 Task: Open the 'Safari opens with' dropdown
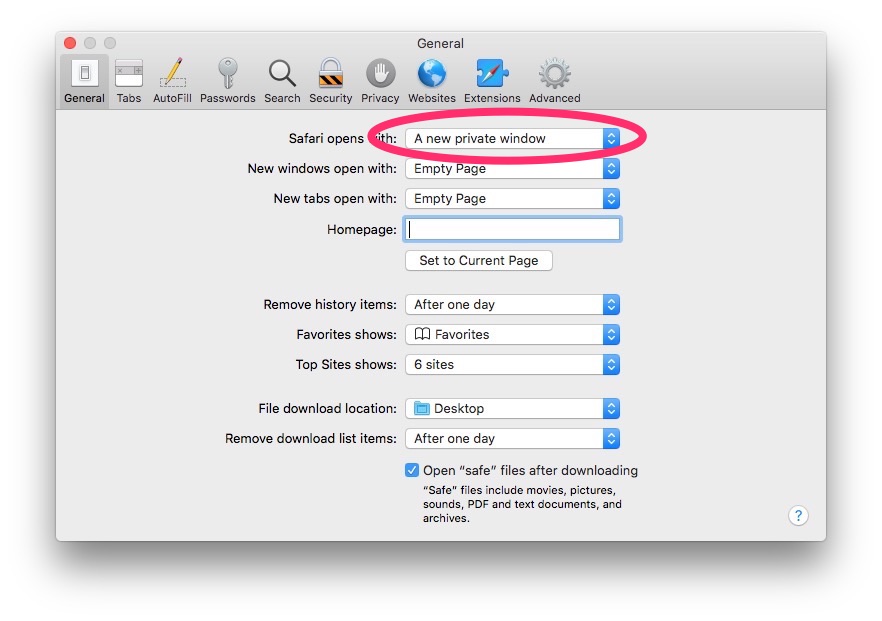pos(512,138)
